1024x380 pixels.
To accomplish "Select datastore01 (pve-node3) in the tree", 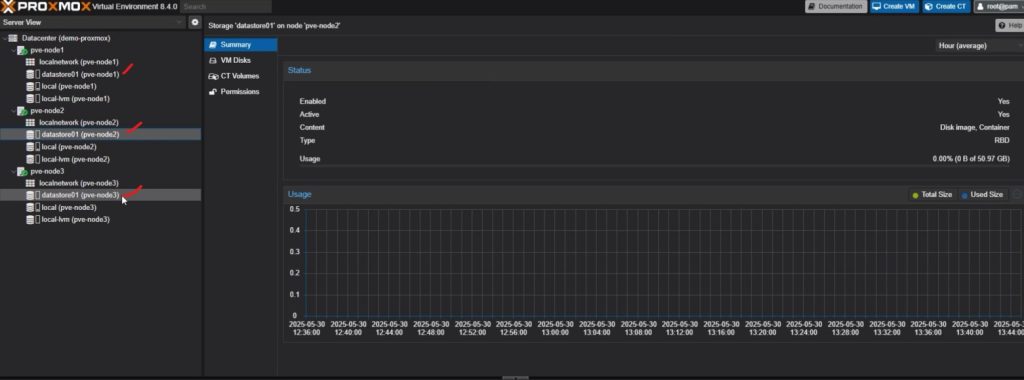I will [101, 195].
